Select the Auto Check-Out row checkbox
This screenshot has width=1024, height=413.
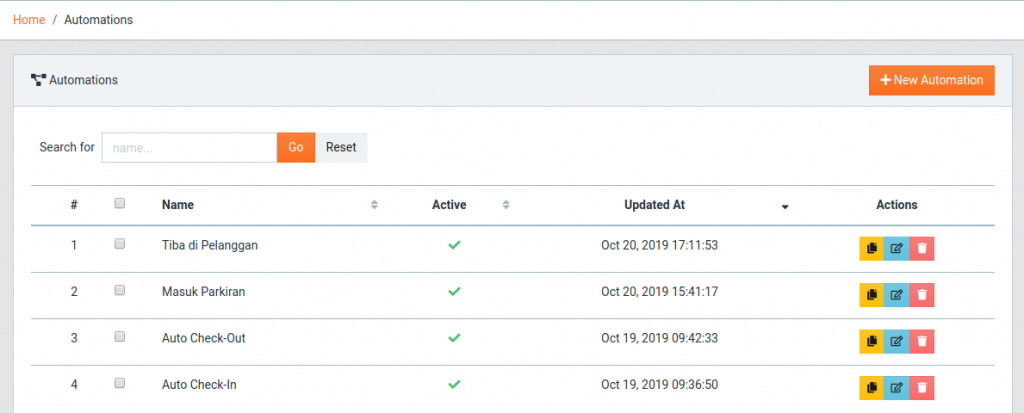click(120, 337)
